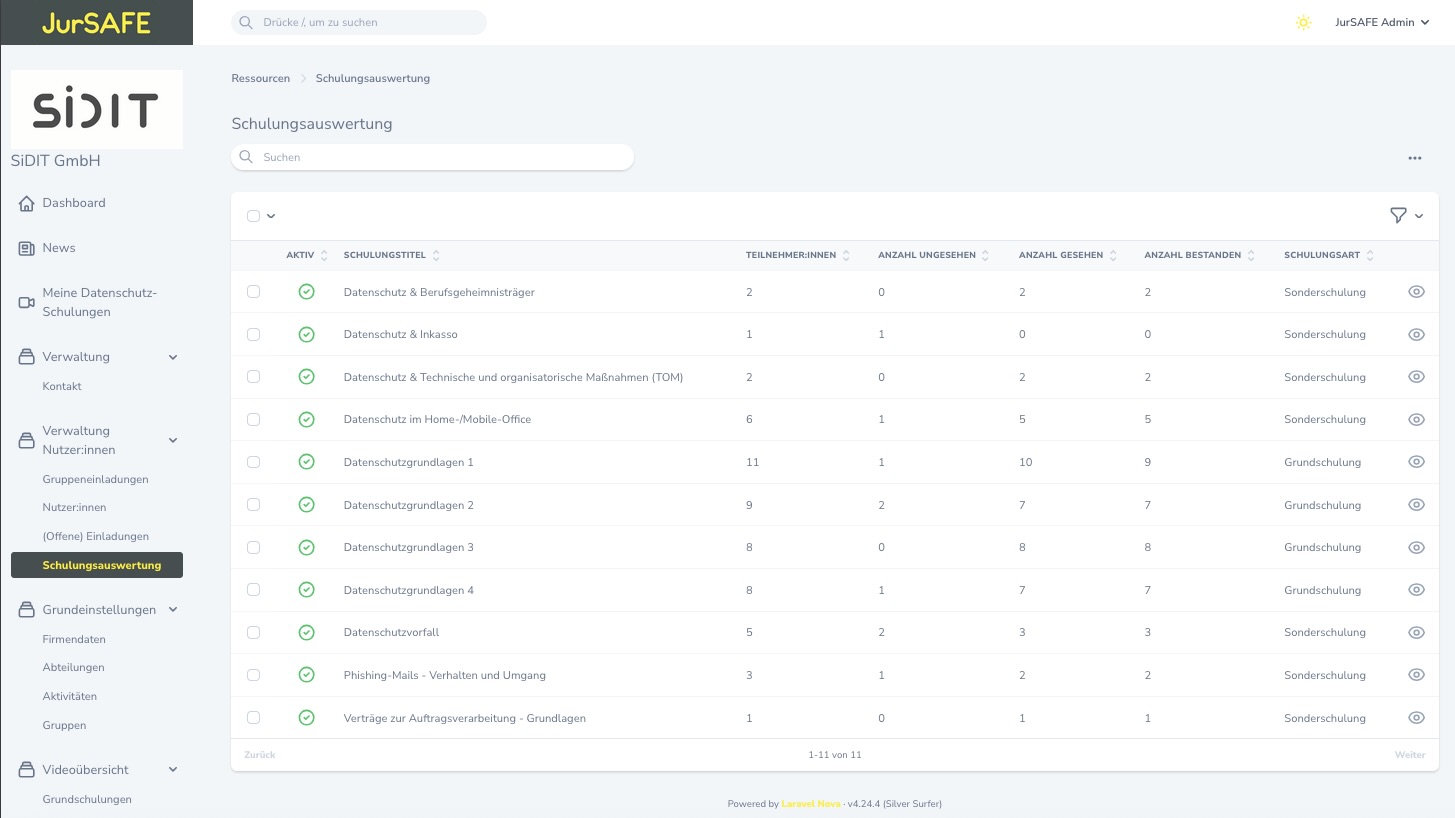Click the three-dot actions menu icon
Viewport: 1455px width, 818px height.
(1414, 158)
